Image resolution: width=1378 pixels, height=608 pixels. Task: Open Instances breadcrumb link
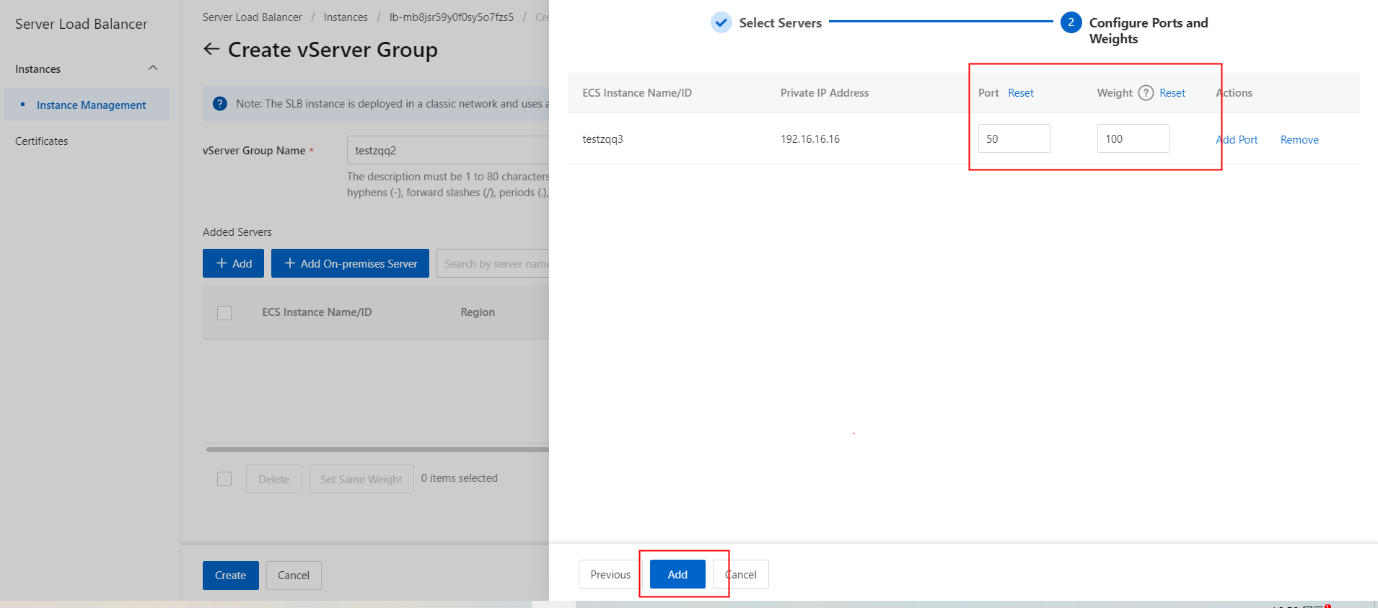point(346,17)
